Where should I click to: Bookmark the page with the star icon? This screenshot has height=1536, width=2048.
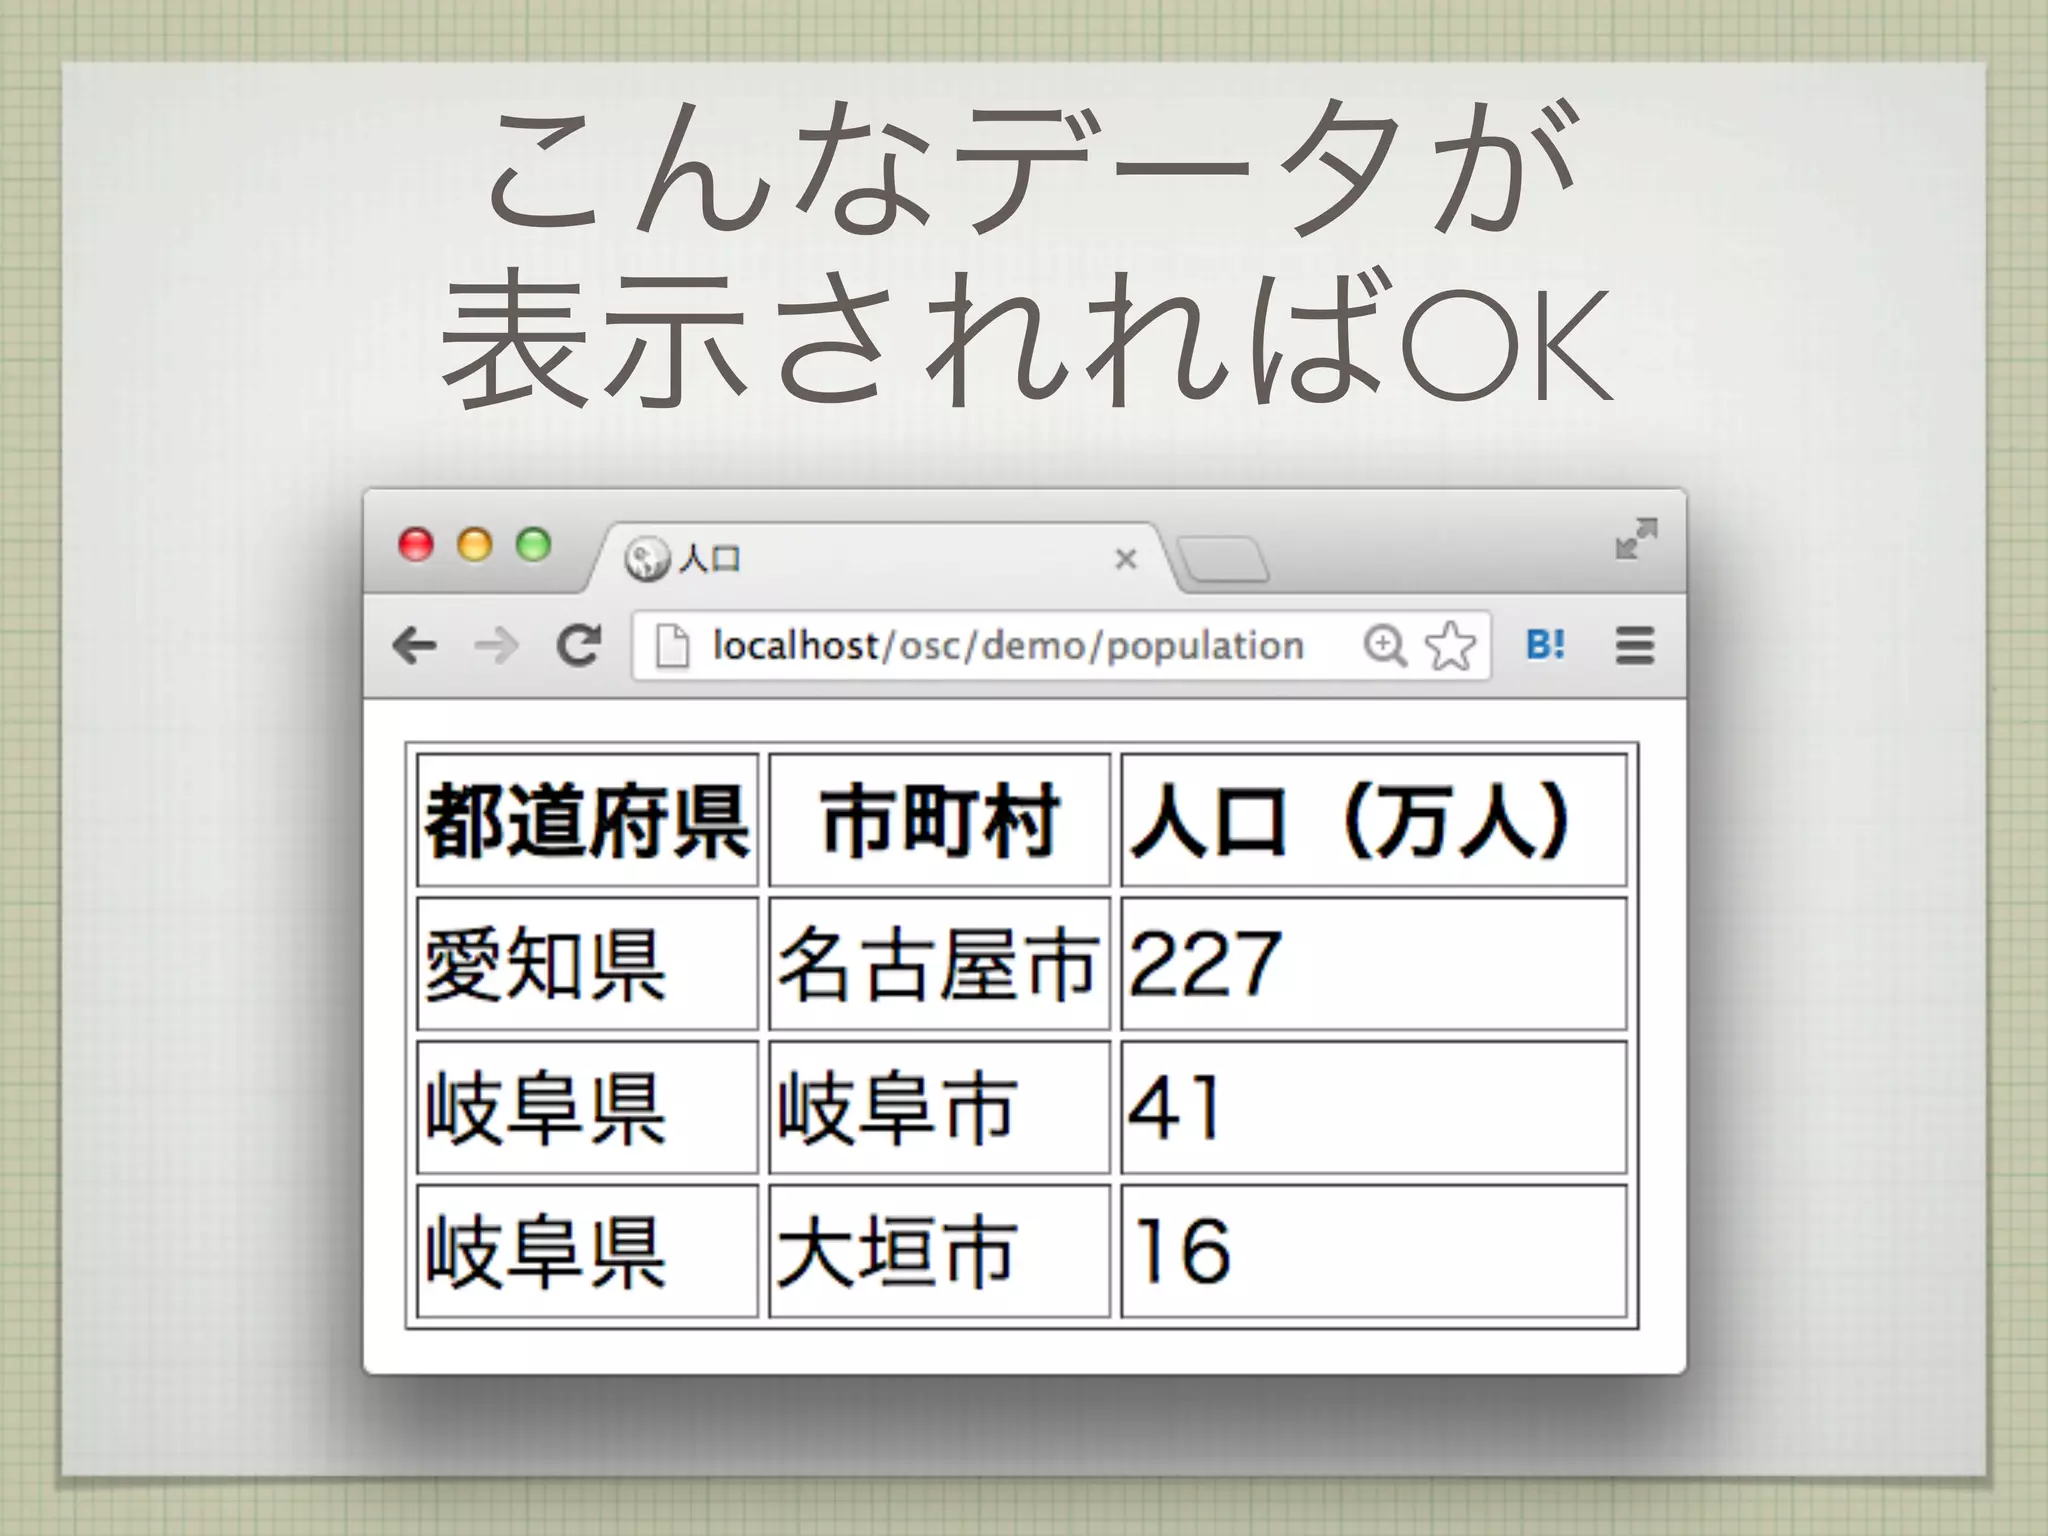(1450, 646)
